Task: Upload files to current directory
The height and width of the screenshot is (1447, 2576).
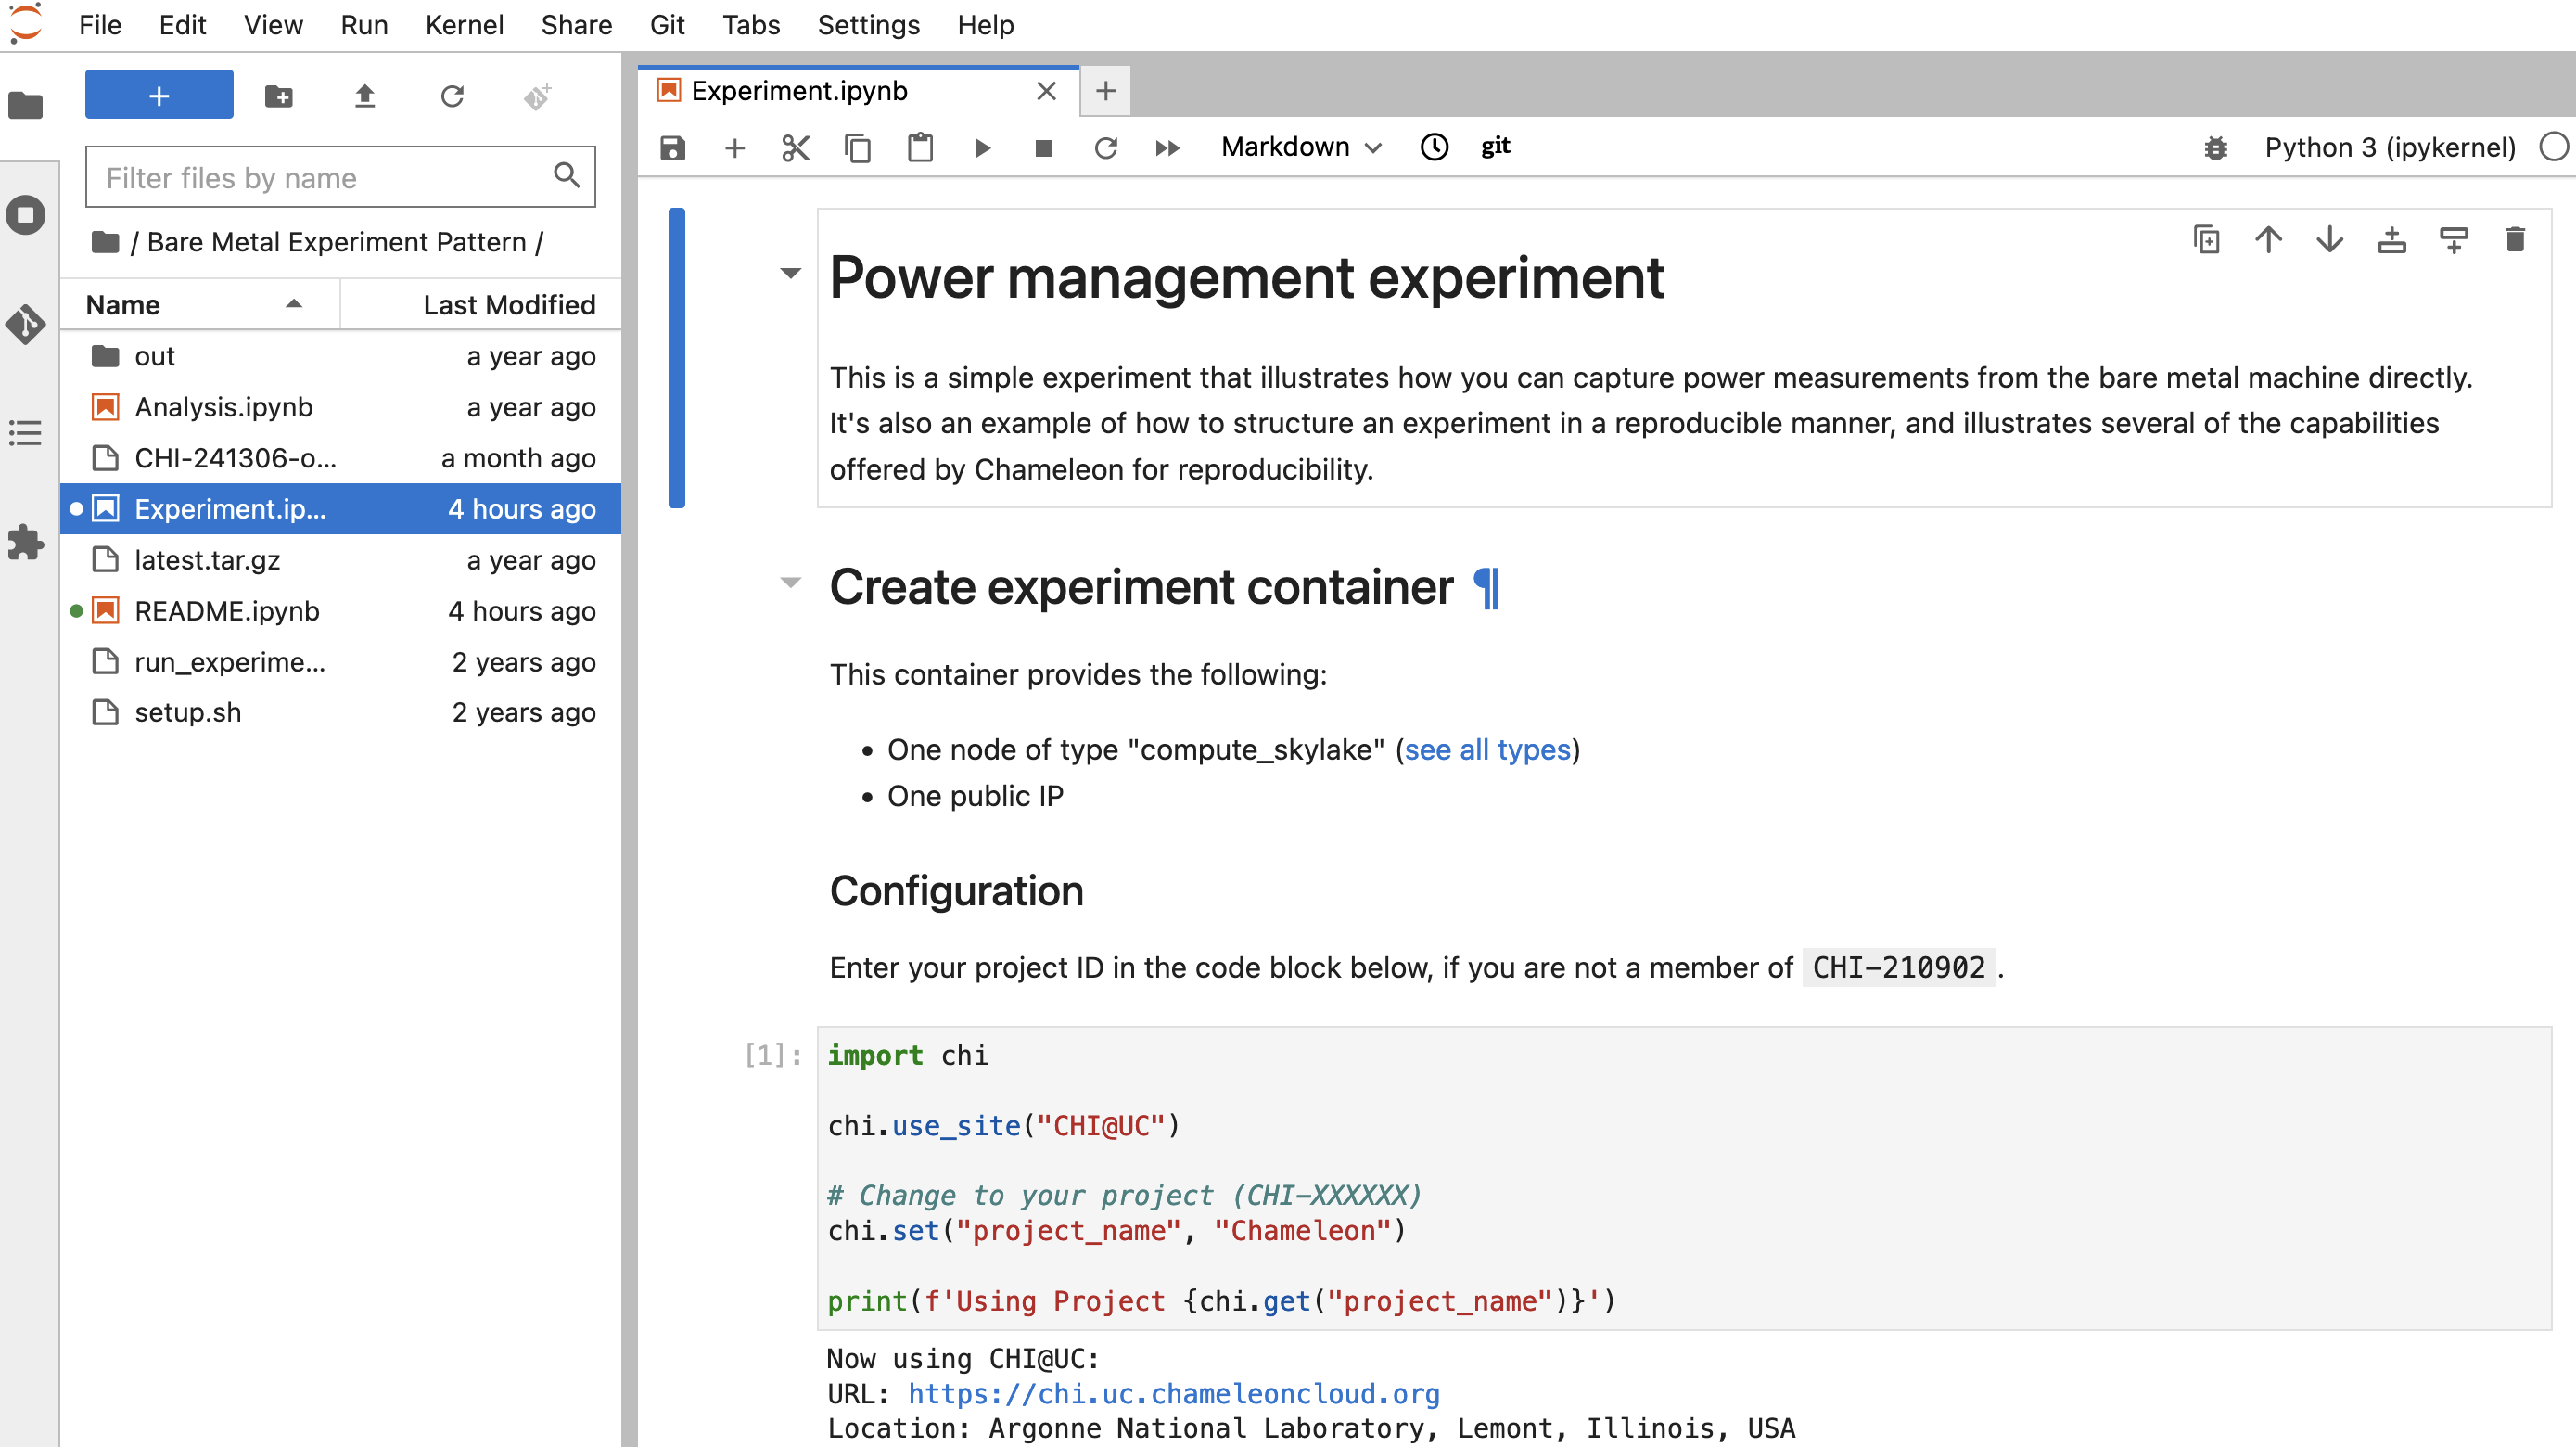Action: (365, 96)
